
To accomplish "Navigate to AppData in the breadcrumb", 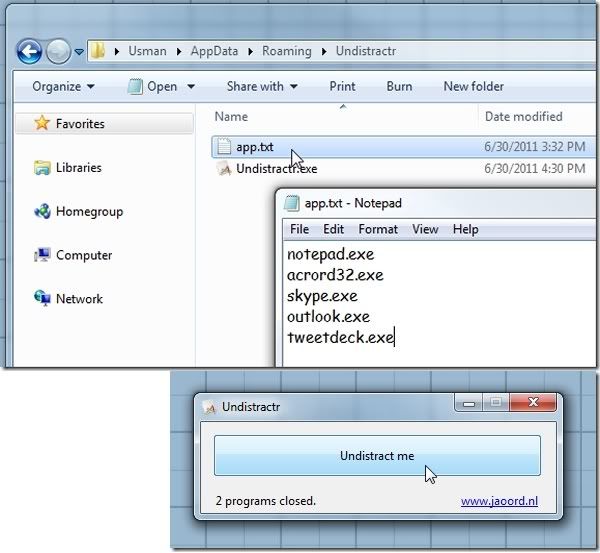I will (214, 51).
